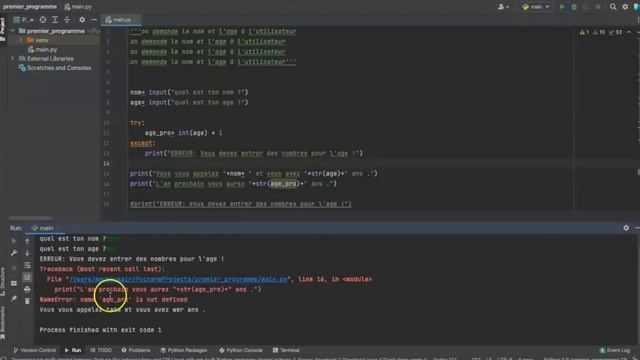The height and width of the screenshot is (360, 640).
Task: Expand all items in Project panel
Action: pos(55,20)
